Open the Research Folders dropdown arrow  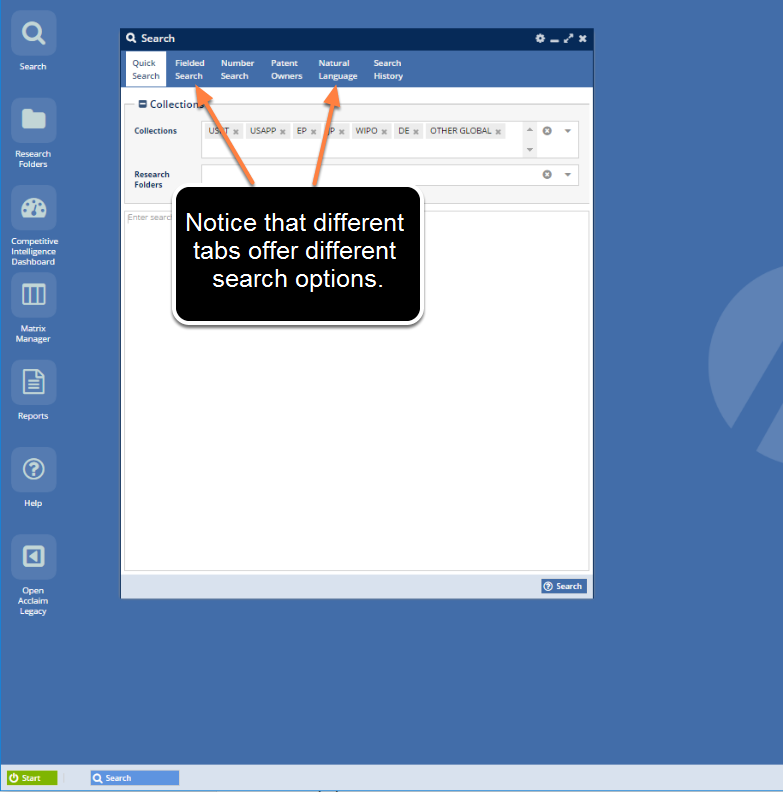[568, 174]
